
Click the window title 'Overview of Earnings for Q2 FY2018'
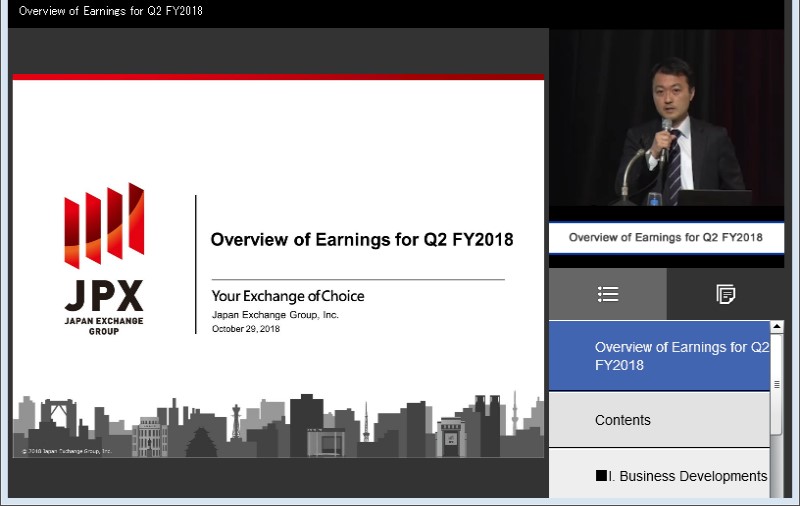(111, 11)
